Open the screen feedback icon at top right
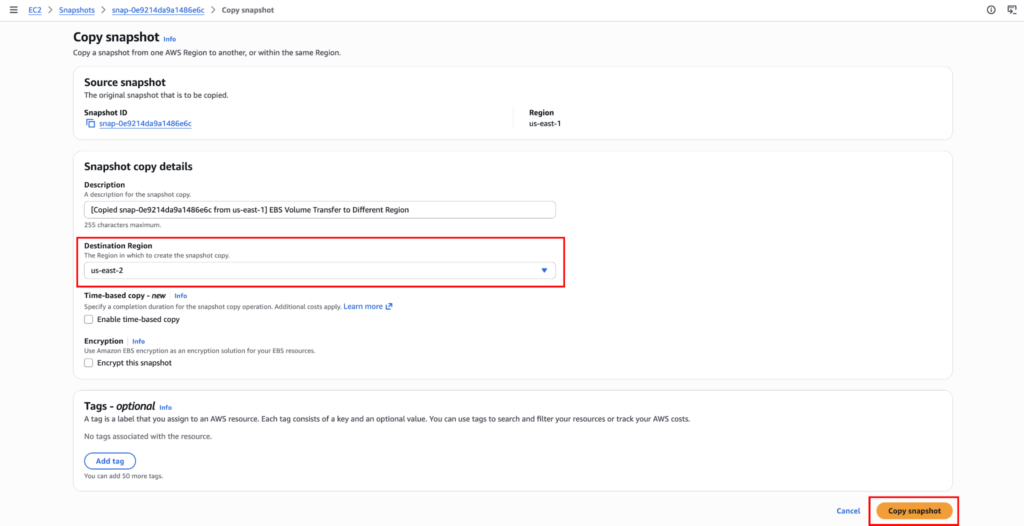This screenshot has height=526, width=1024. pos(1010,10)
